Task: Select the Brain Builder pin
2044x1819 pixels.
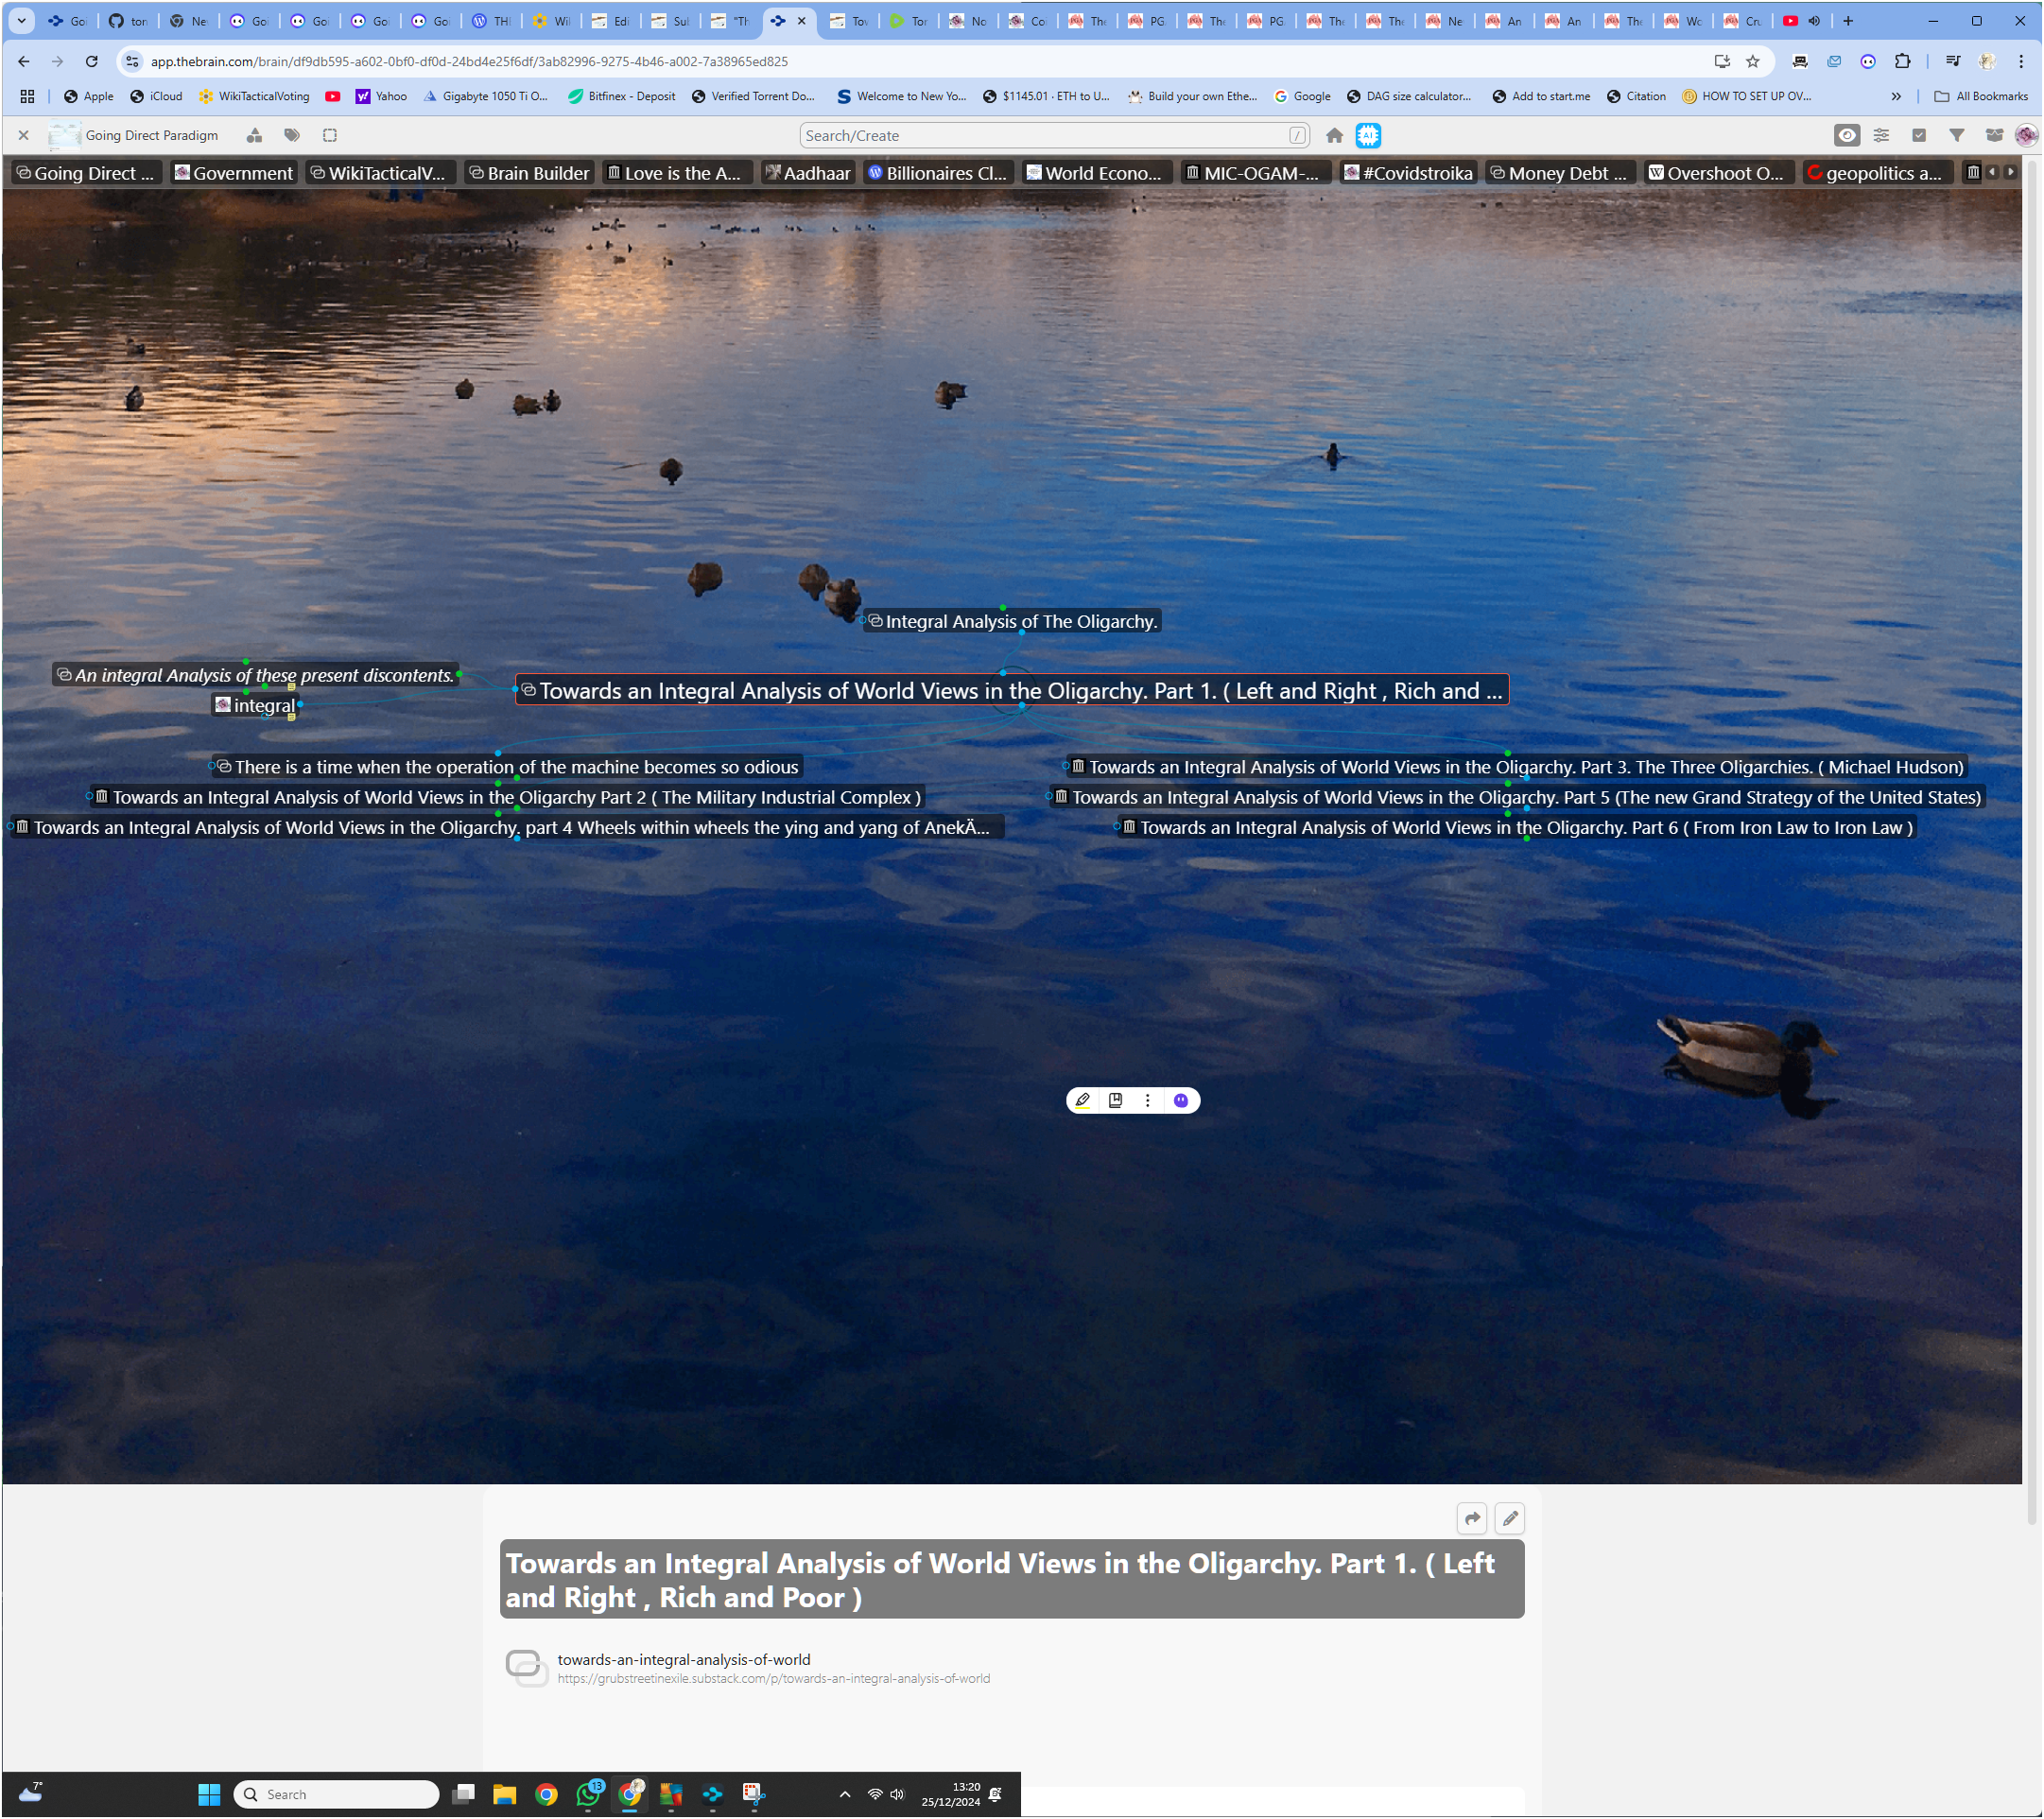Action: (x=529, y=173)
